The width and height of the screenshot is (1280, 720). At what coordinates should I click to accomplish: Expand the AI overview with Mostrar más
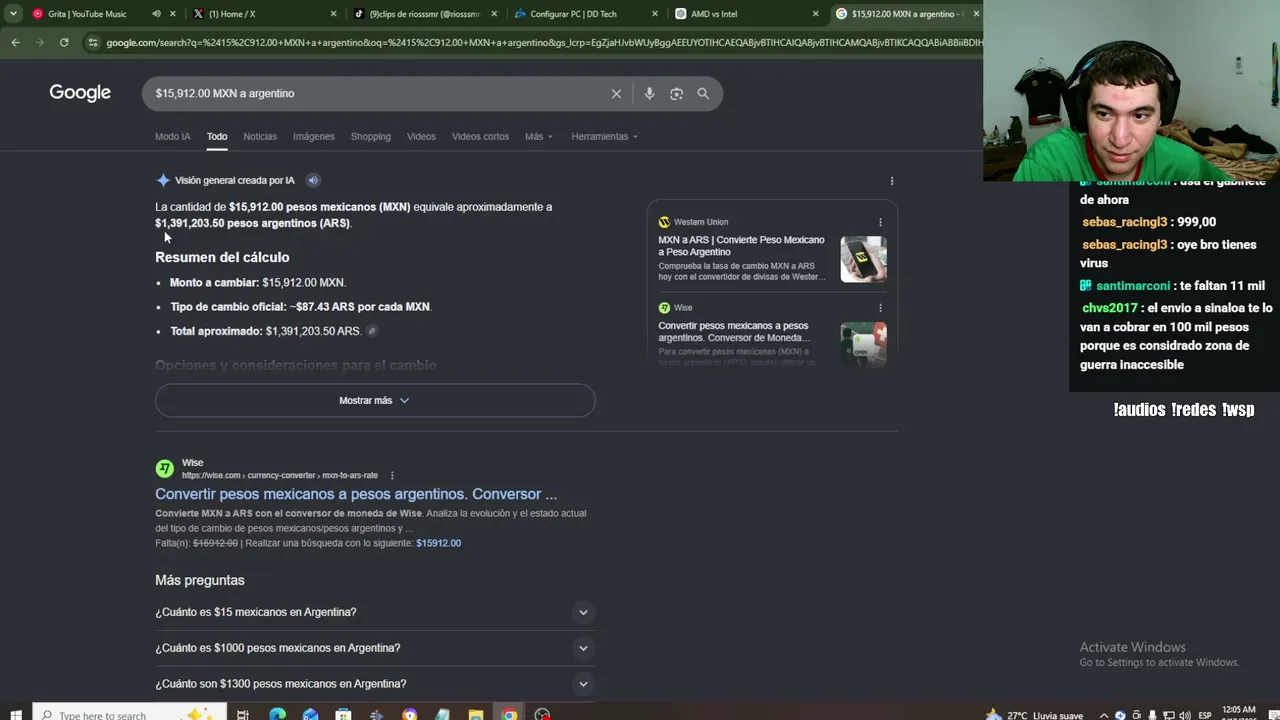[375, 400]
